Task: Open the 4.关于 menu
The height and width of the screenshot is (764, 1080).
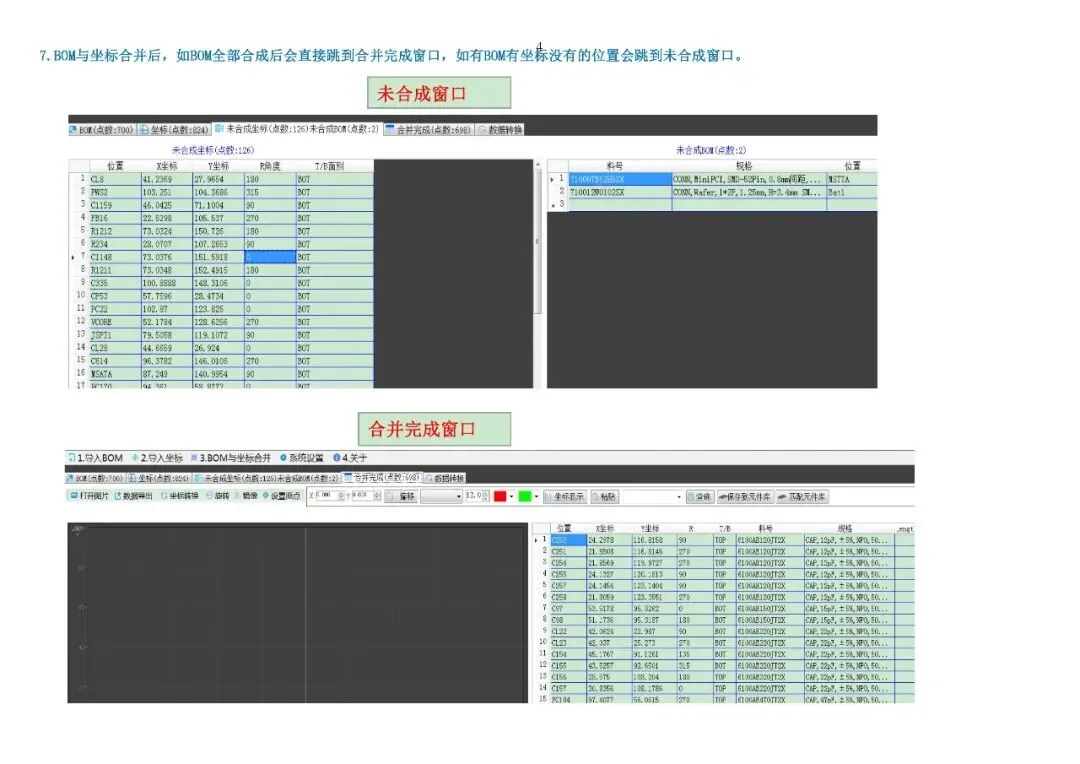Action: pos(350,457)
